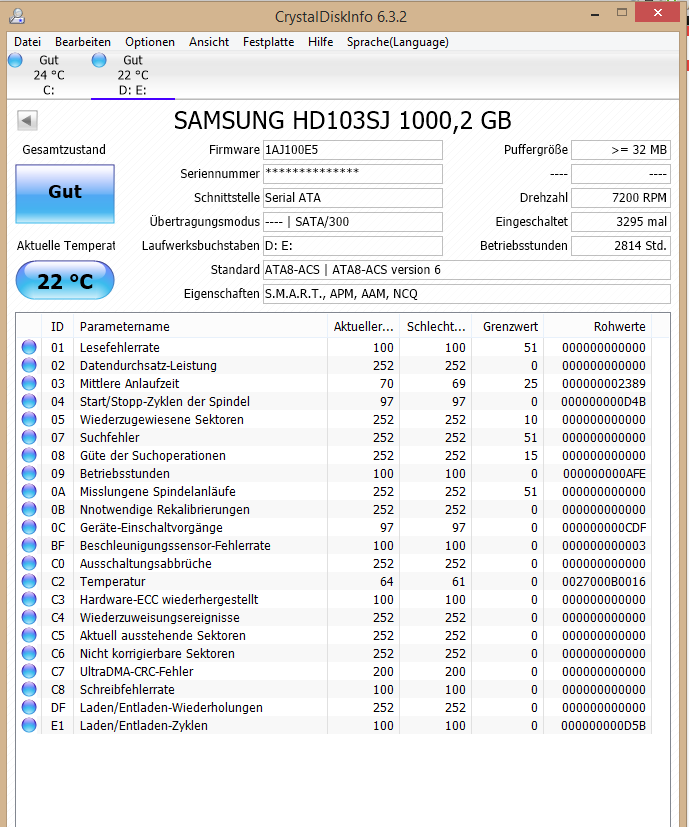Click status icon for Nicht korrigierbare Sektoren
The image size is (689, 827).
coord(29,653)
